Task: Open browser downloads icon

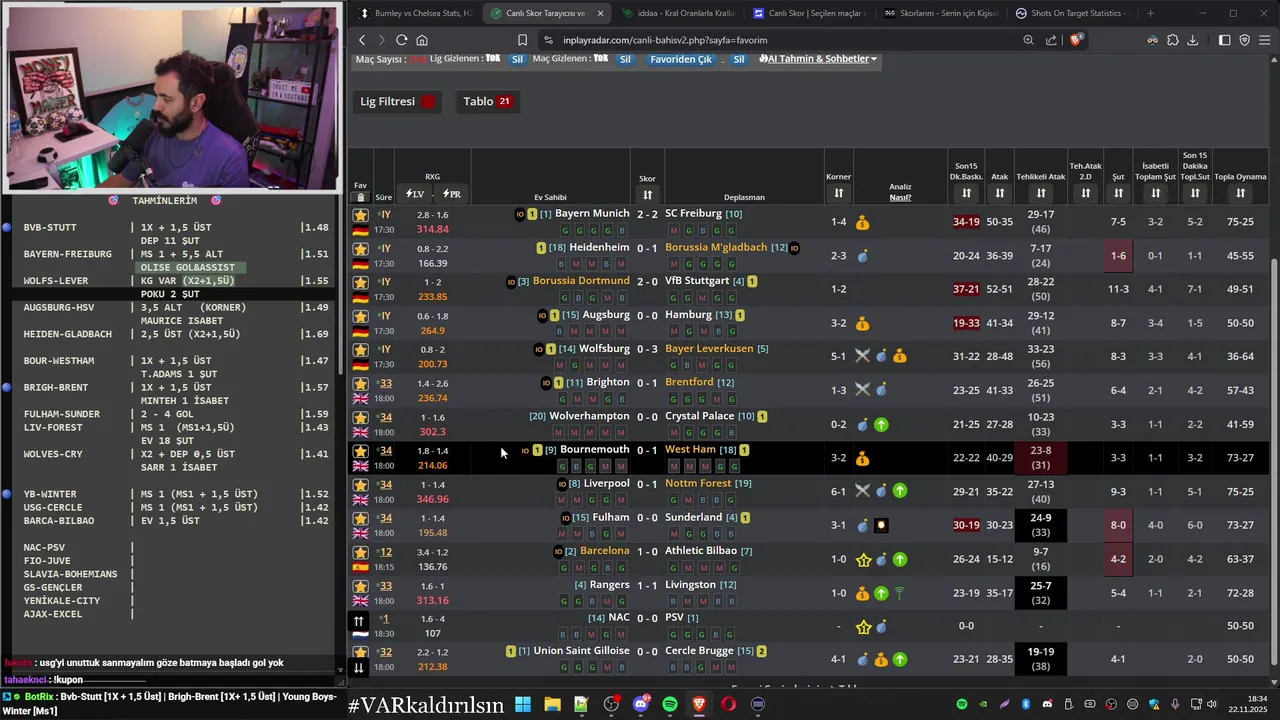Action: [x=1192, y=40]
